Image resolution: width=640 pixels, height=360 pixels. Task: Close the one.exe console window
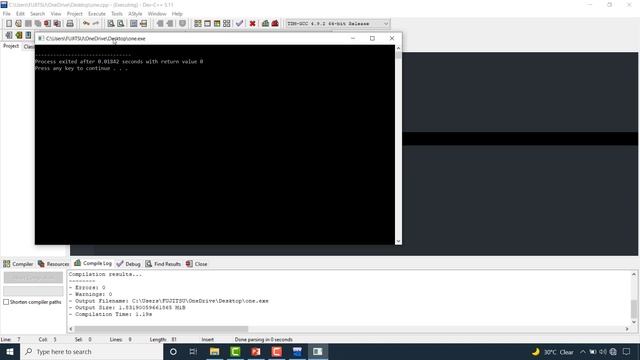click(x=392, y=38)
